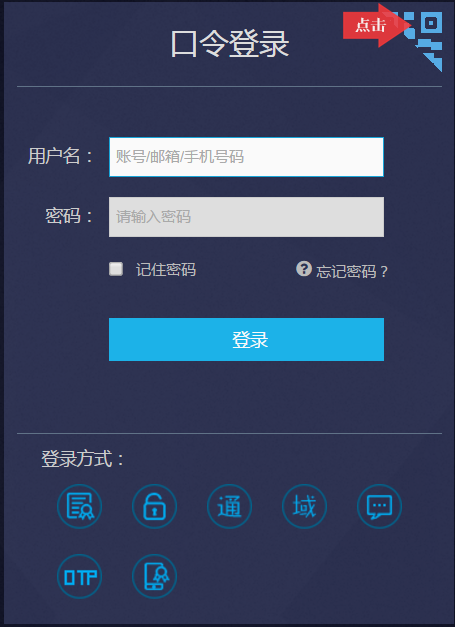Select the 域 domain login icon
This screenshot has height=627, width=455.
304,506
